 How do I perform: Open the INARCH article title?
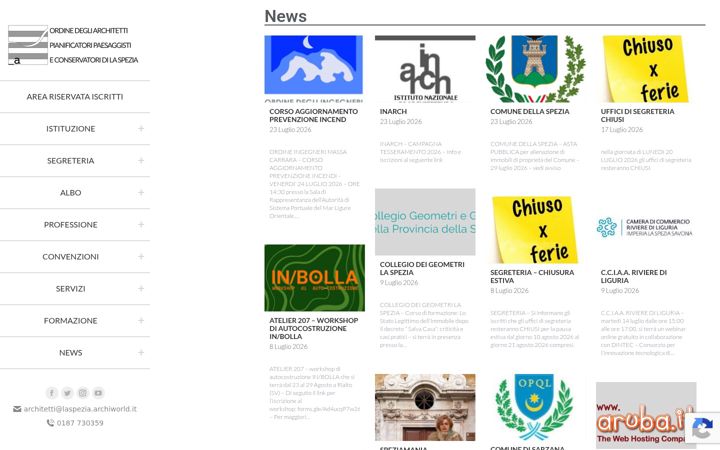[393, 111]
